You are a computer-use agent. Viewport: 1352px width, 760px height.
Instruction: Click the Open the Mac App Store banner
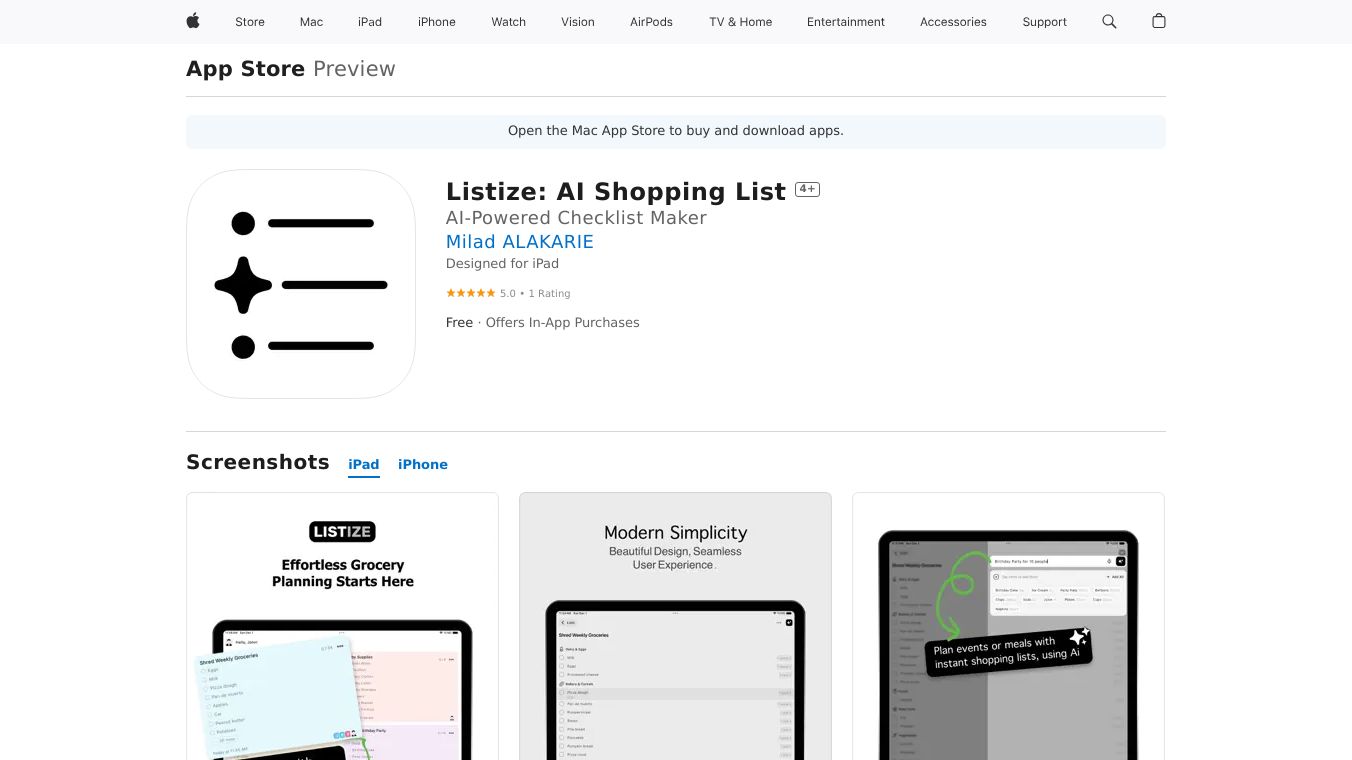676,131
